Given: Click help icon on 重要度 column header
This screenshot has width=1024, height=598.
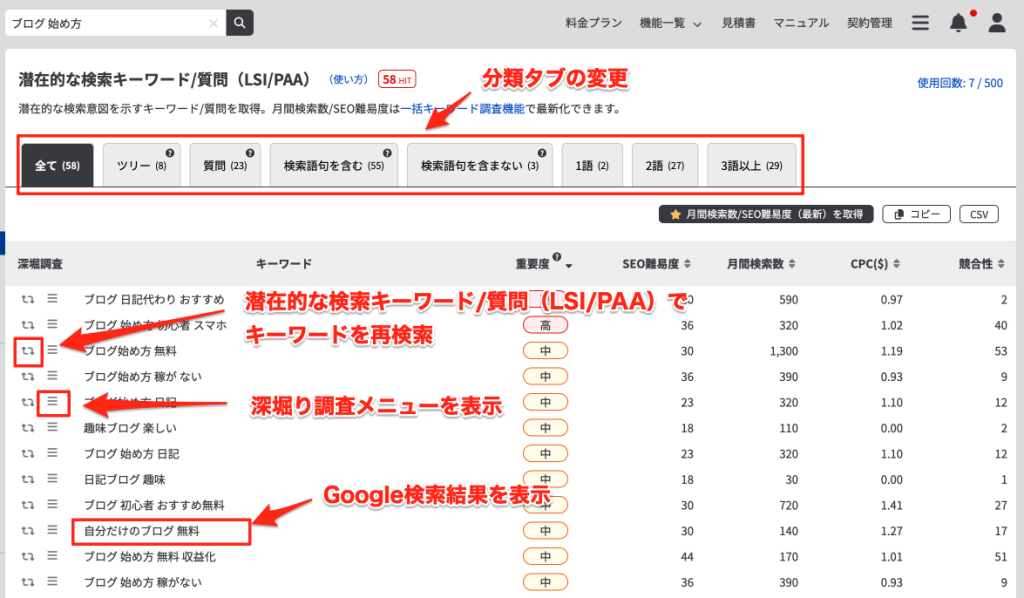Looking at the screenshot, I should pos(556,257).
